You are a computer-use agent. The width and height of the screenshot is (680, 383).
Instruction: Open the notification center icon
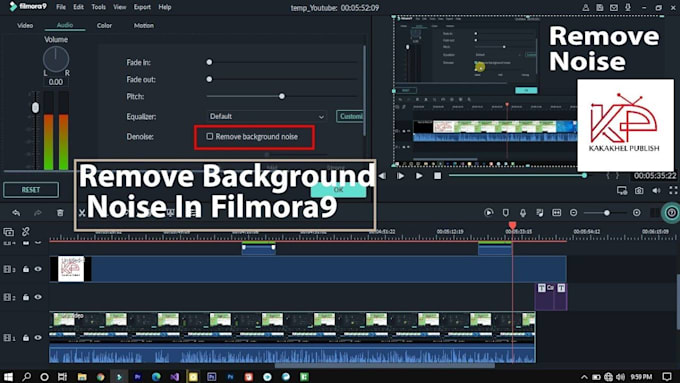[x=667, y=376]
